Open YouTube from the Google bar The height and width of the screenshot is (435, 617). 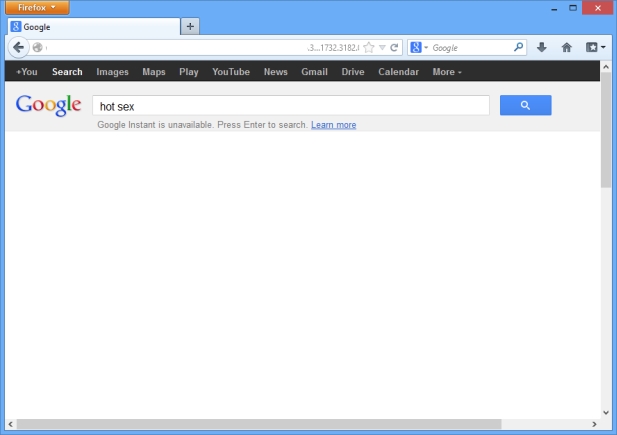231,72
